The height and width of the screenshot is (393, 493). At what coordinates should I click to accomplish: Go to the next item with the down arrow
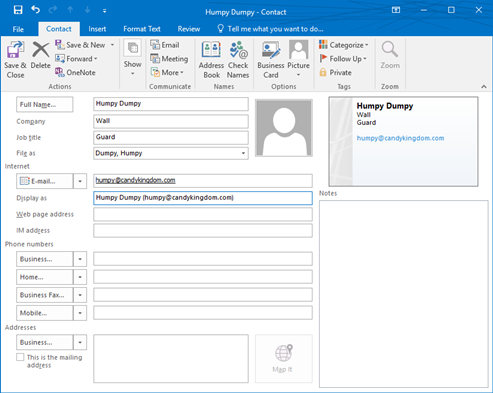tap(87, 10)
